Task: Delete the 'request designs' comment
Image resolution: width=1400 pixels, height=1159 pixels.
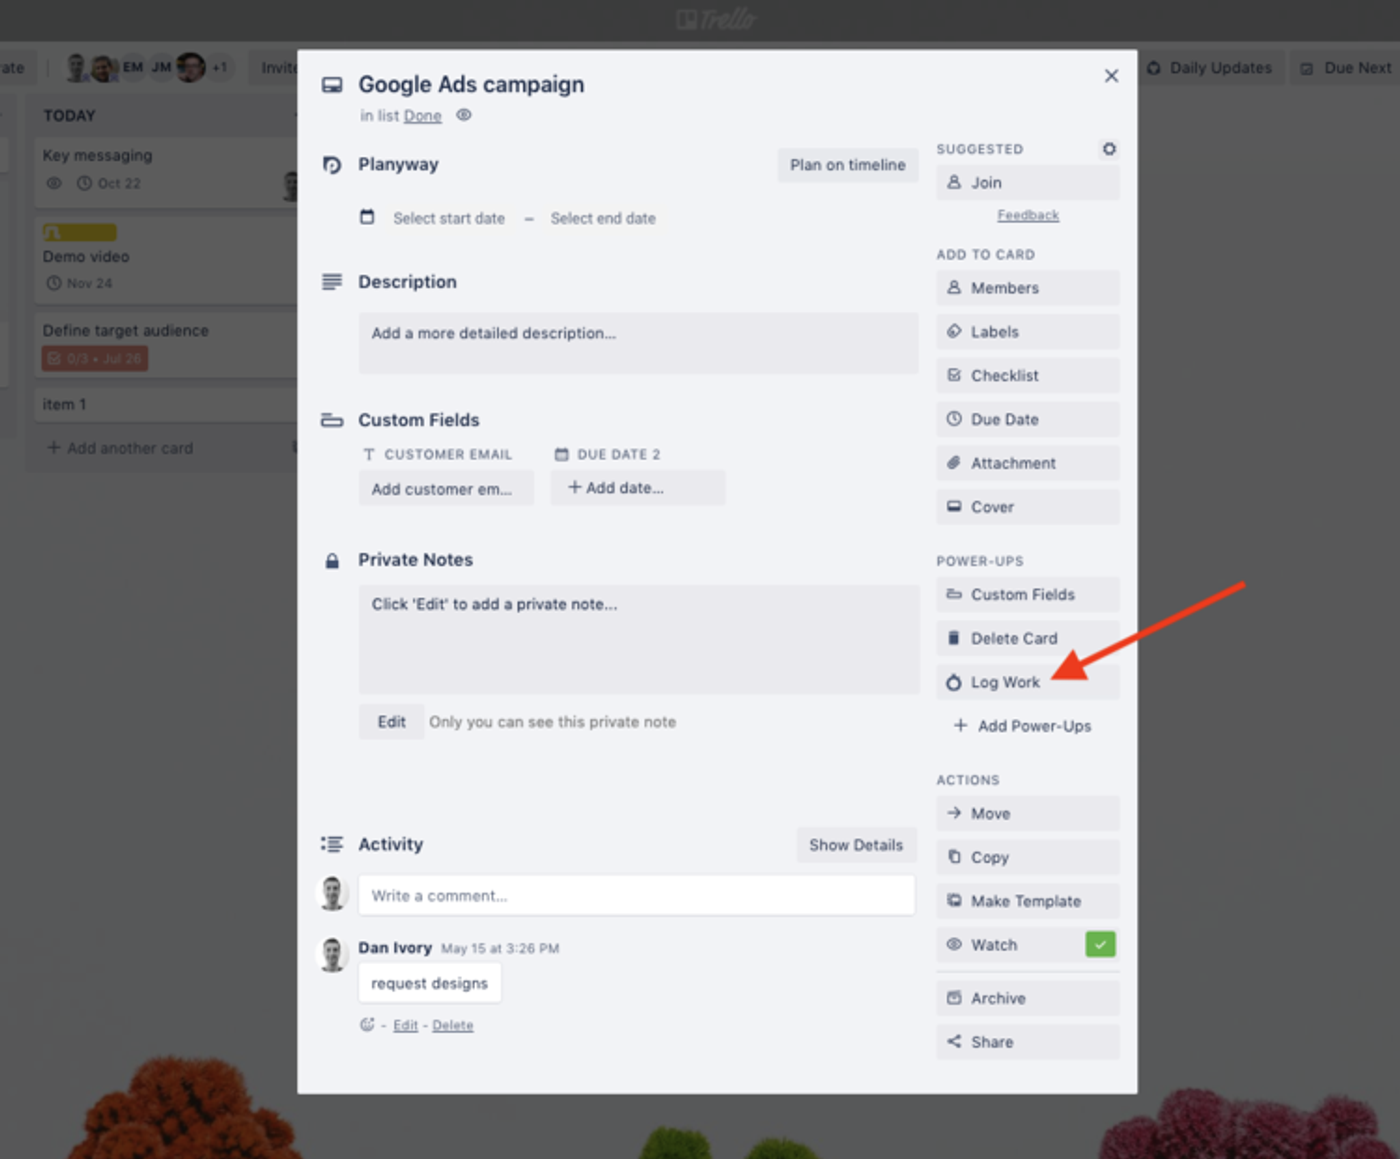Action: (453, 1025)
